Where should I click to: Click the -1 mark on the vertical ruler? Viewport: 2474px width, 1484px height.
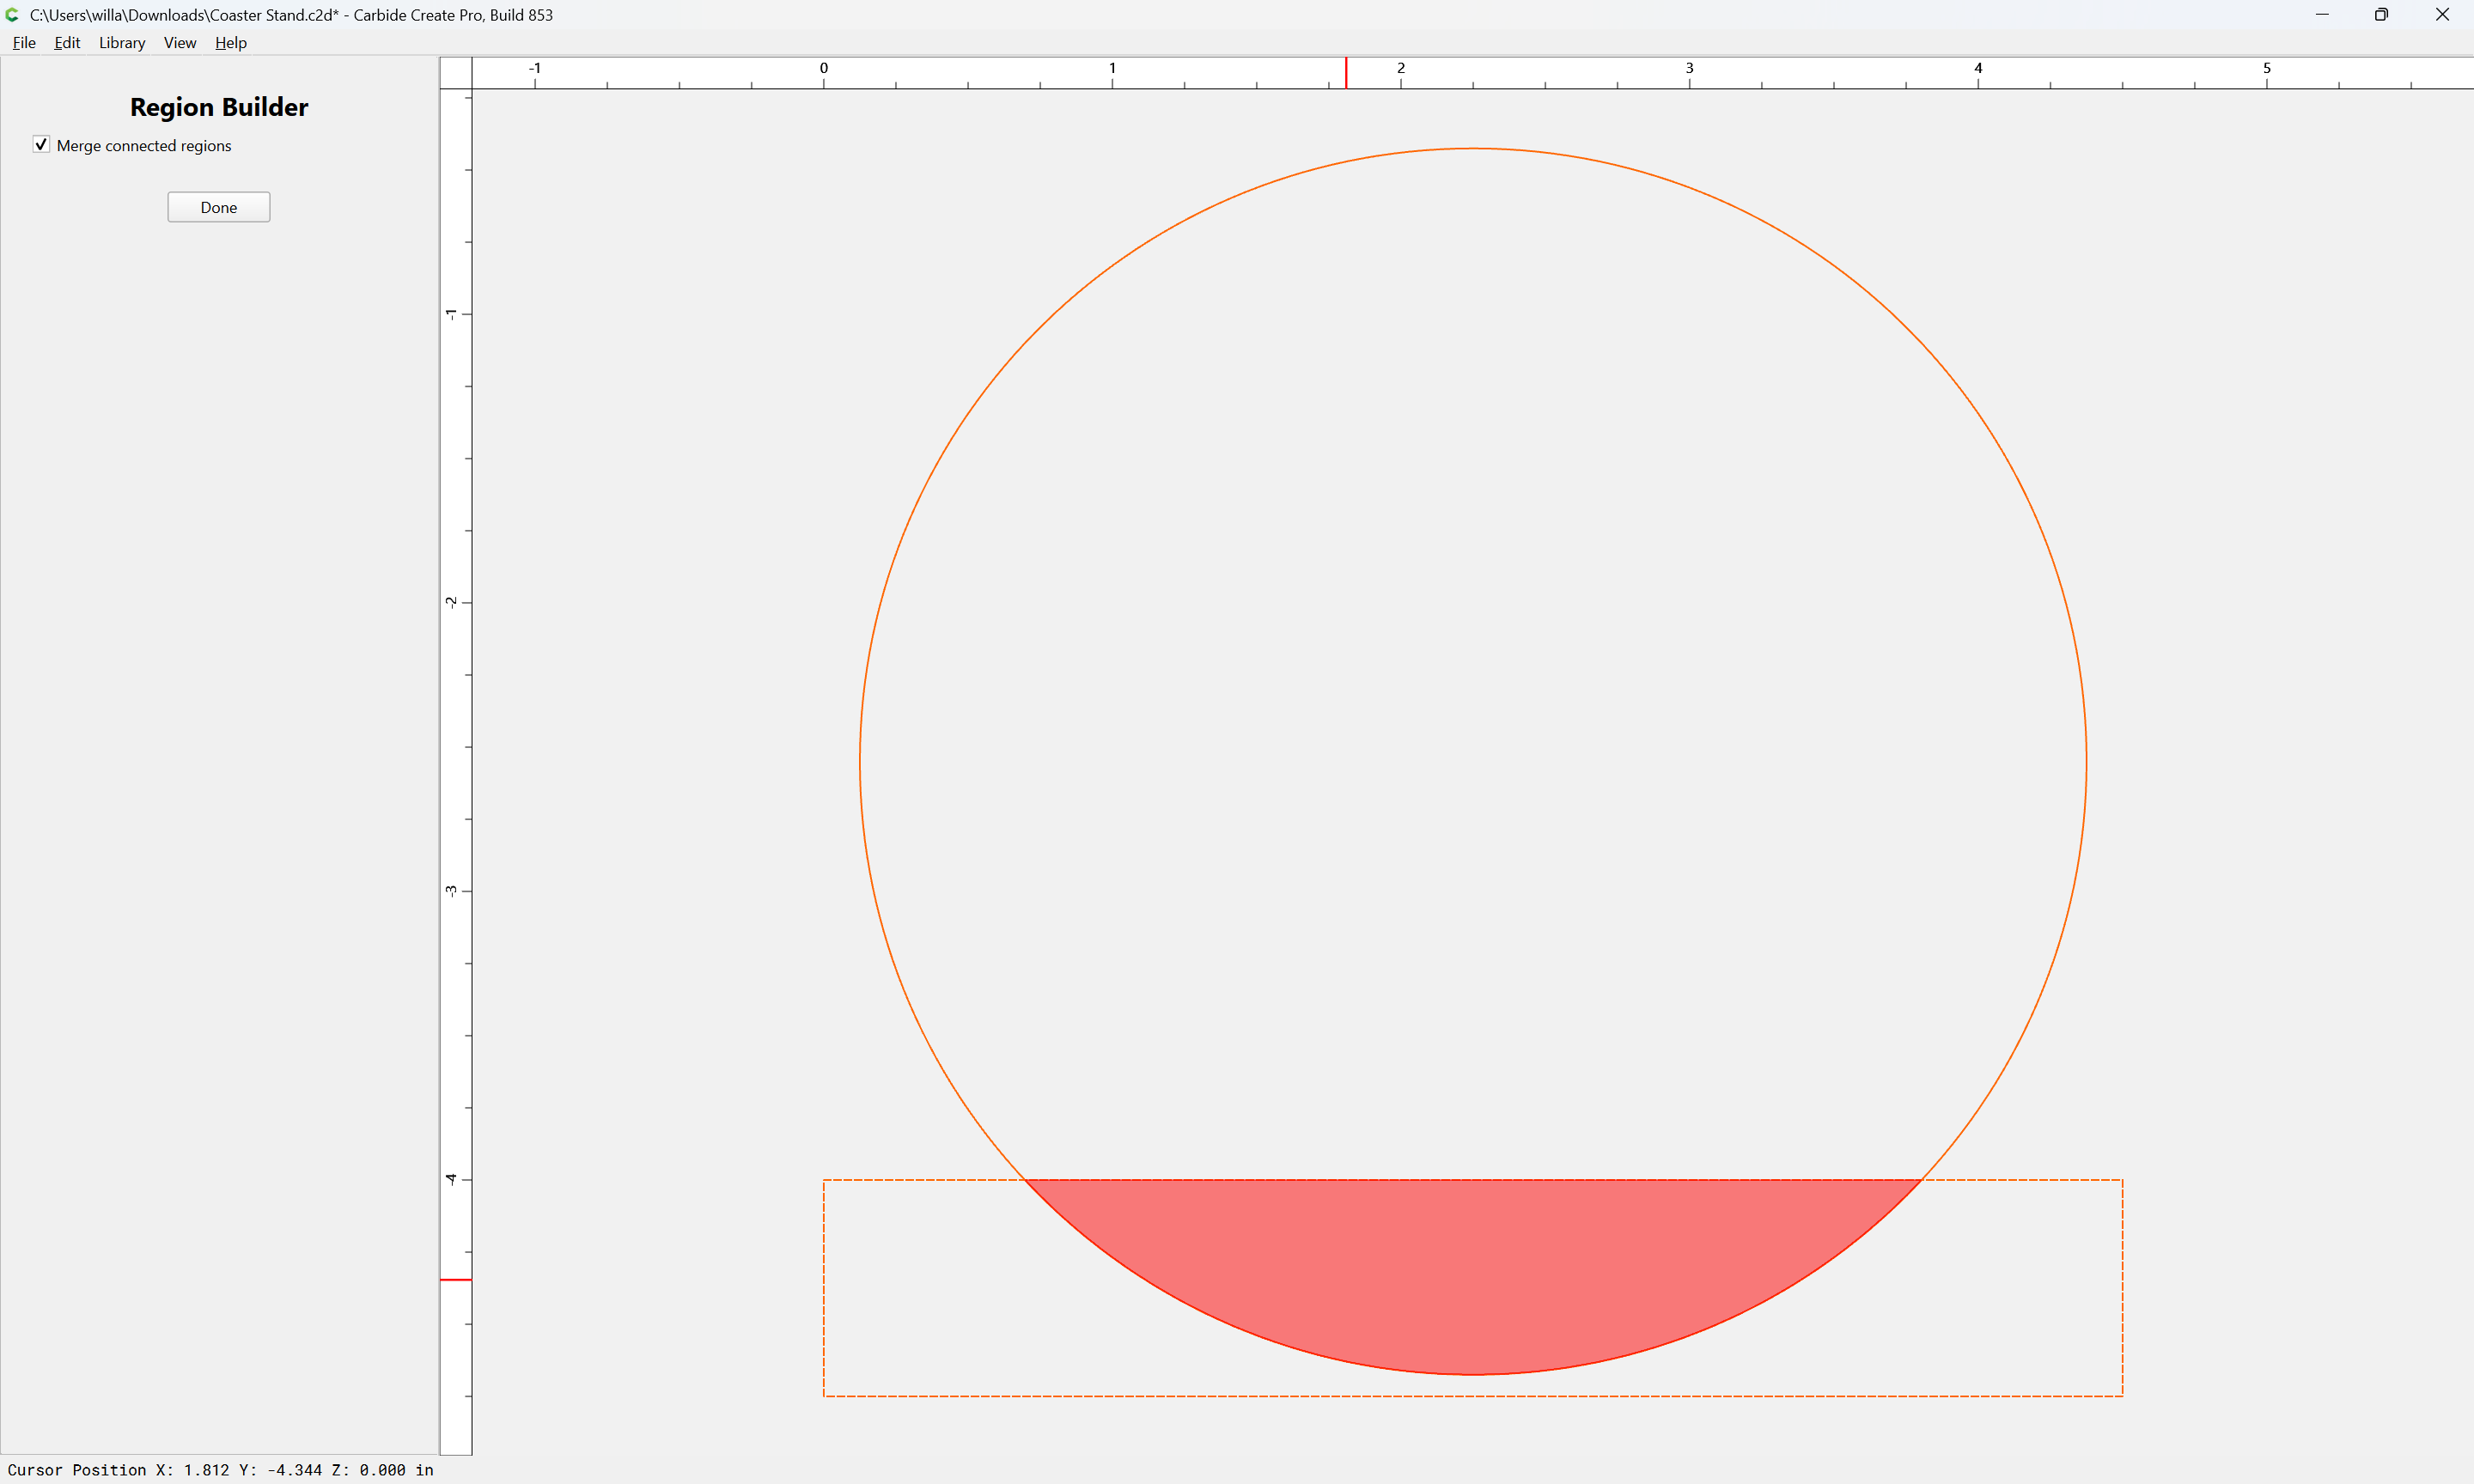(x=452, y=314)
